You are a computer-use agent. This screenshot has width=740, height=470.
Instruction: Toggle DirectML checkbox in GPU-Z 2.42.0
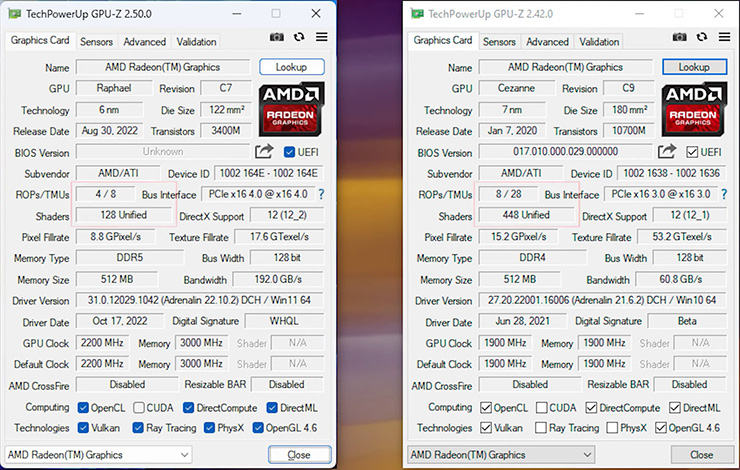(x=675, y=408)
